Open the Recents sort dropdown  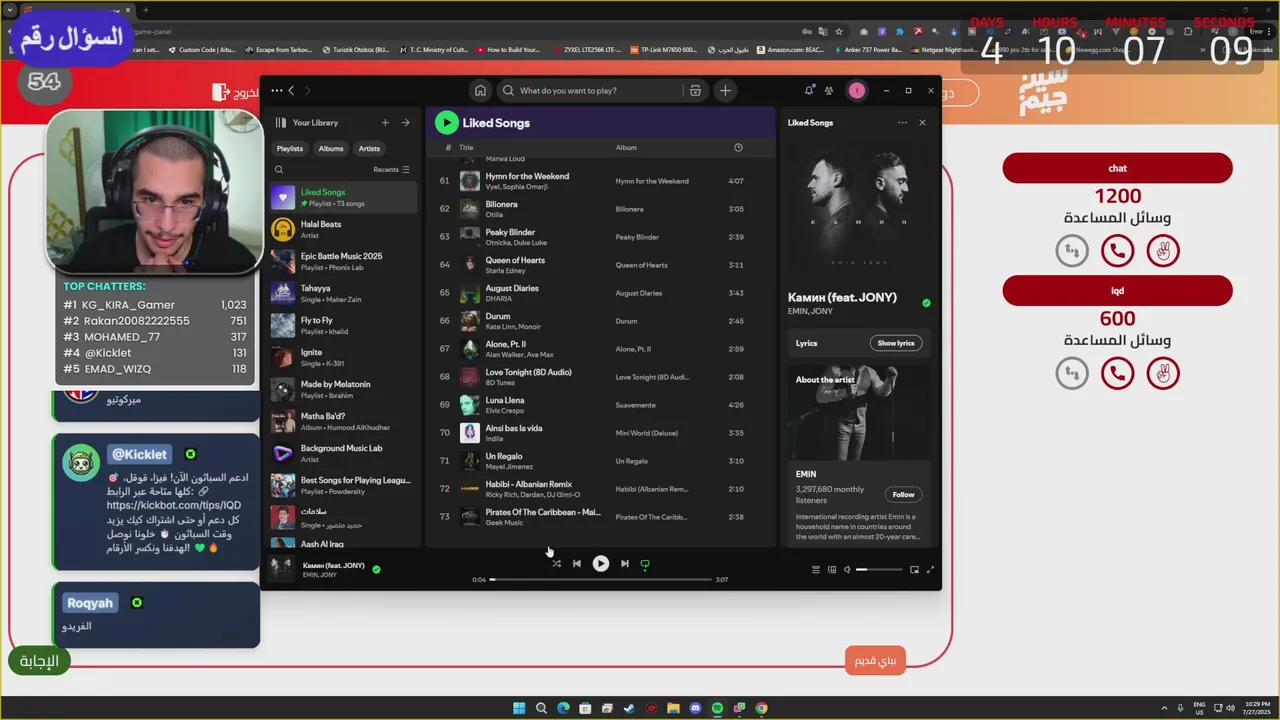pyautogui.click(x=391, y=170)
